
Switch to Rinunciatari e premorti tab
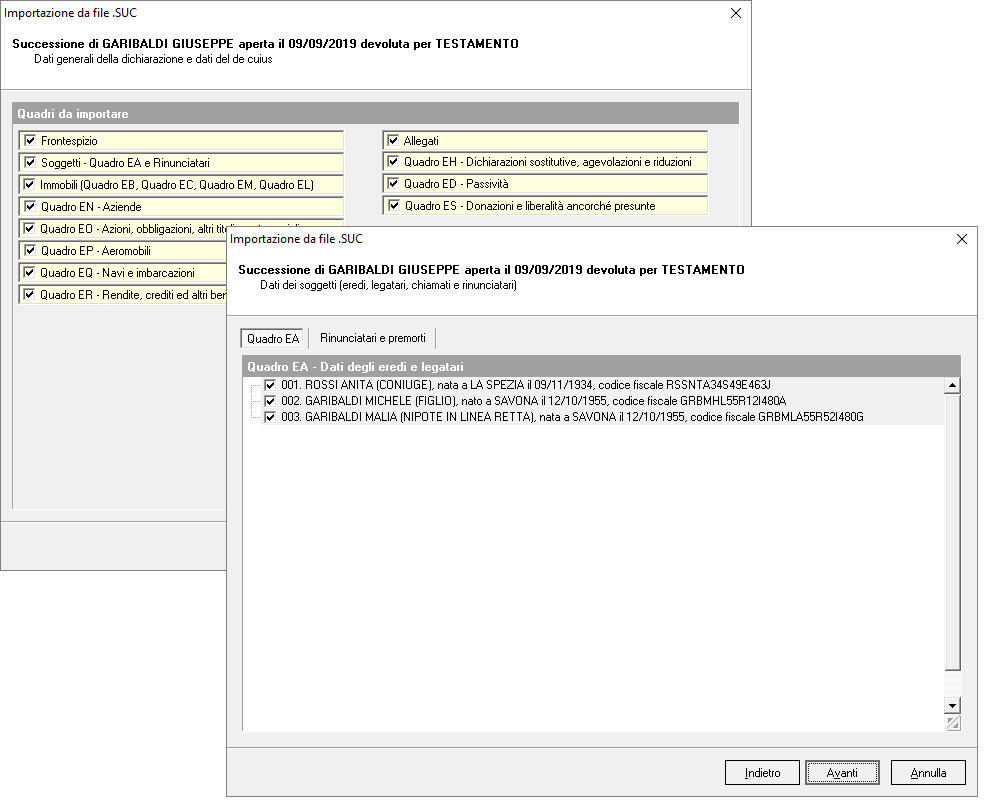372,338
